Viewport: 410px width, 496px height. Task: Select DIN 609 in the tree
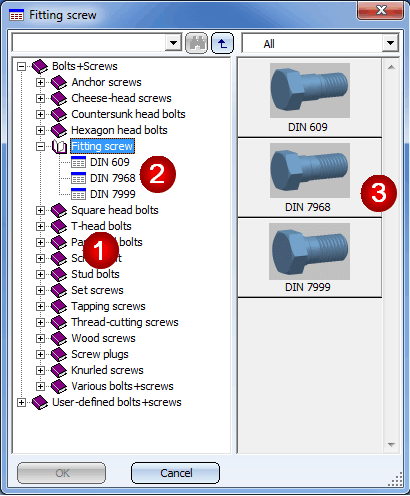[110, 162]
